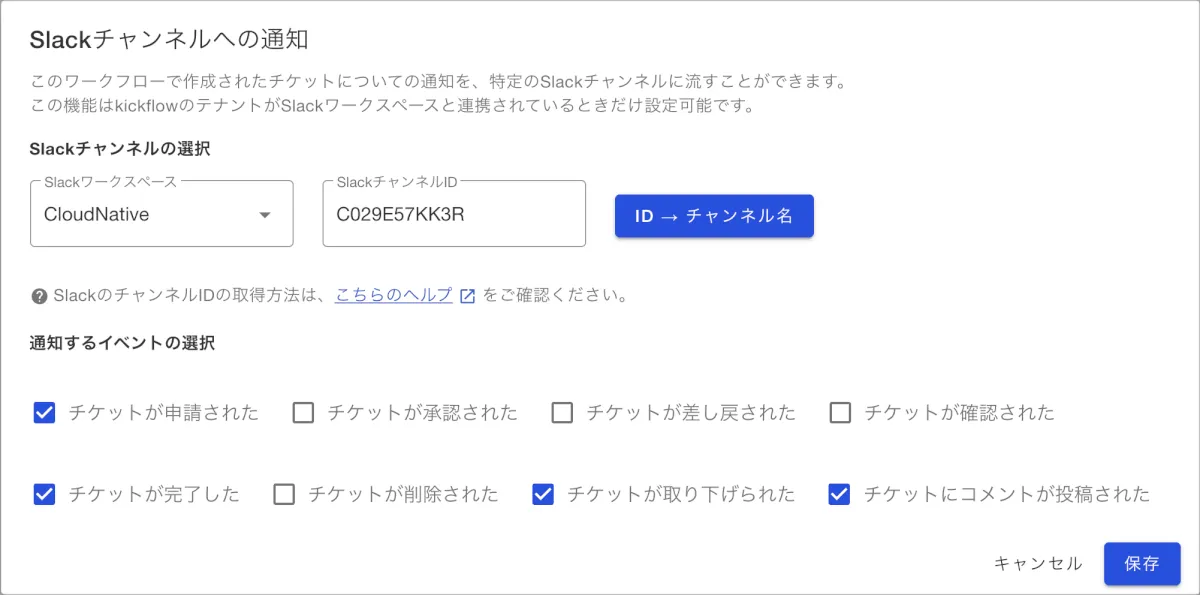This screenshot has height=595, width=1200.
Task: Click the チケットが承認された label text
Action: 422,413
